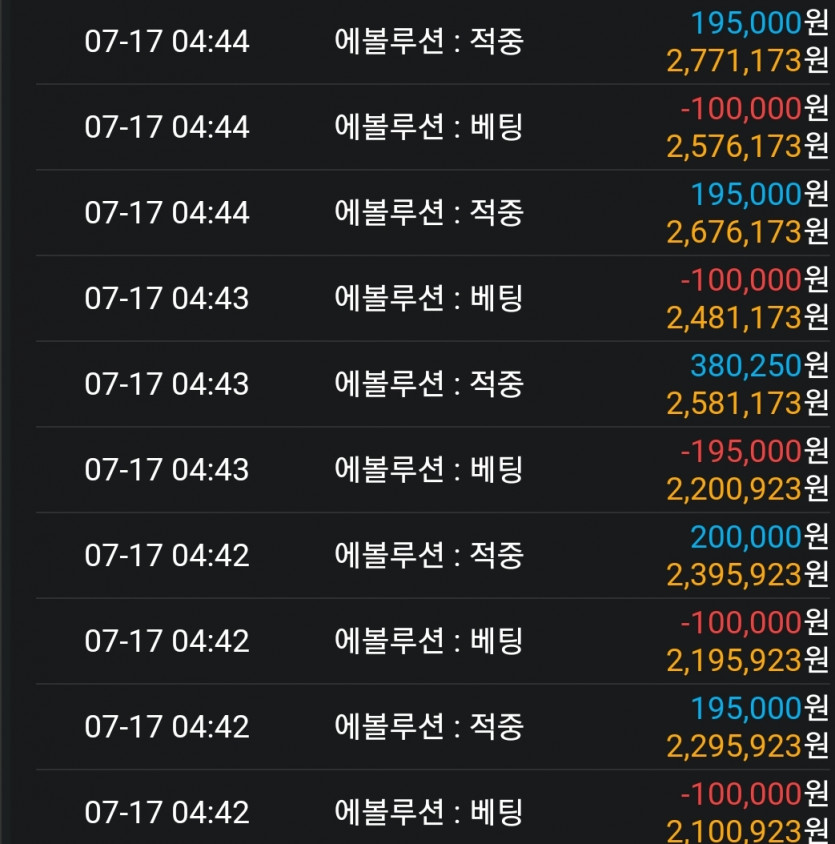Image resolution: width=835 pixels, height=844 pixels.
Task: Select -100,000원 bet above 2,100,923원 balance
Action: 754,793
